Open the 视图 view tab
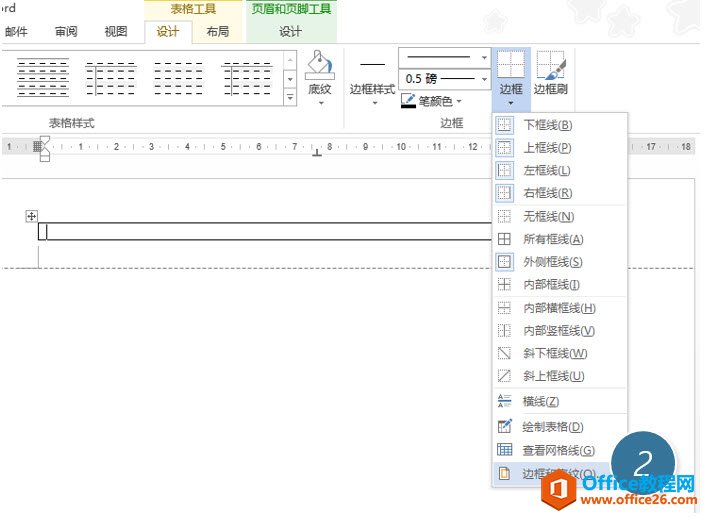Viewport: 704px width, 517px height. pyautogui.click(x=116, y=32)
